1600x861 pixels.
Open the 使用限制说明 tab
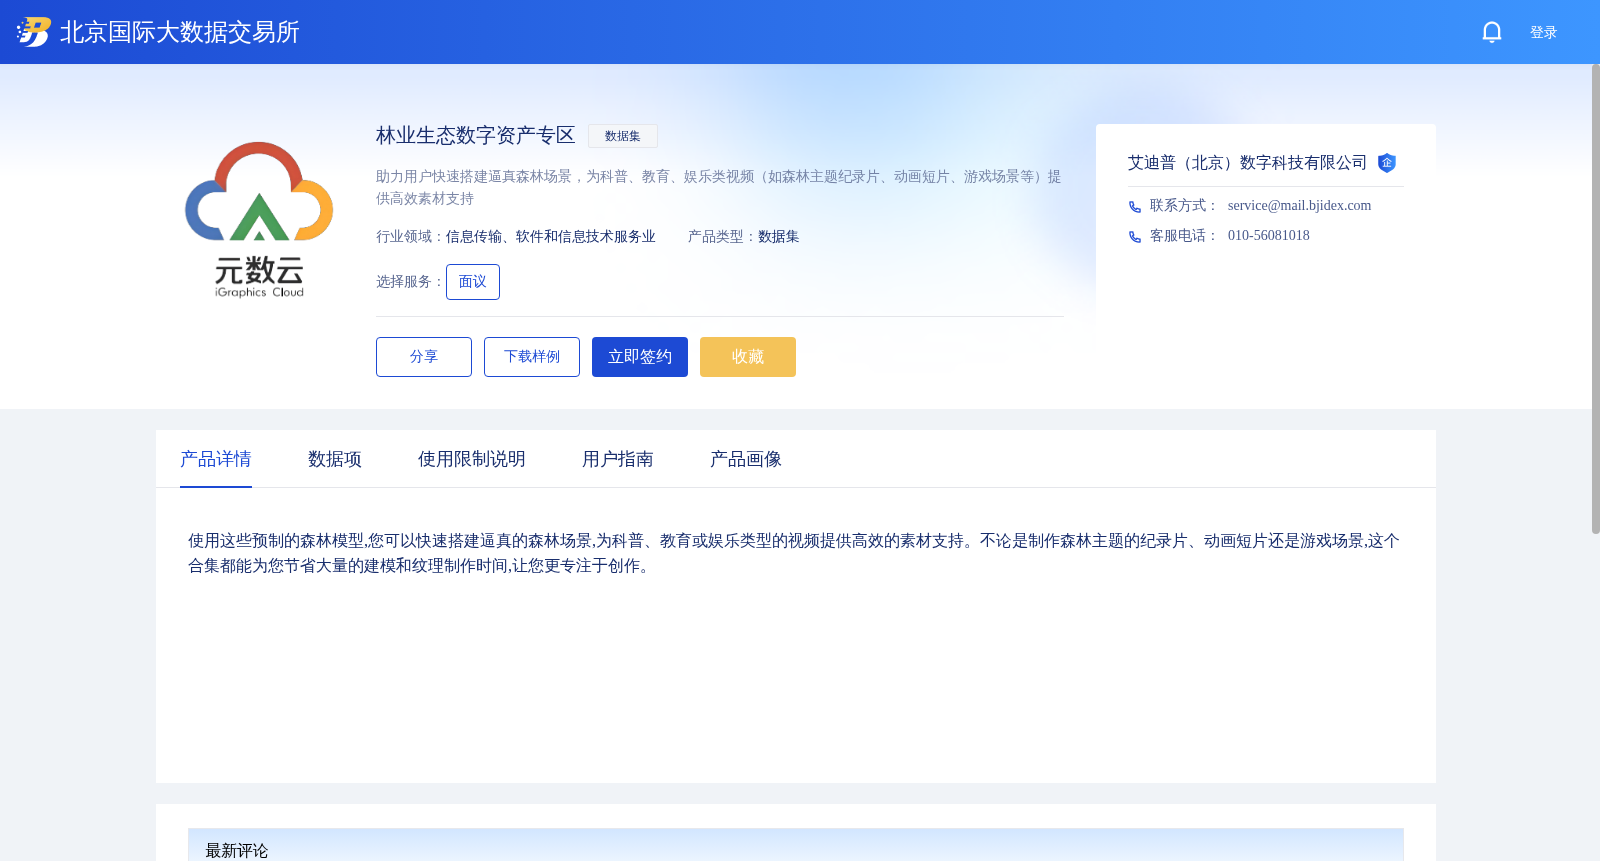click(x=472, y=459)
